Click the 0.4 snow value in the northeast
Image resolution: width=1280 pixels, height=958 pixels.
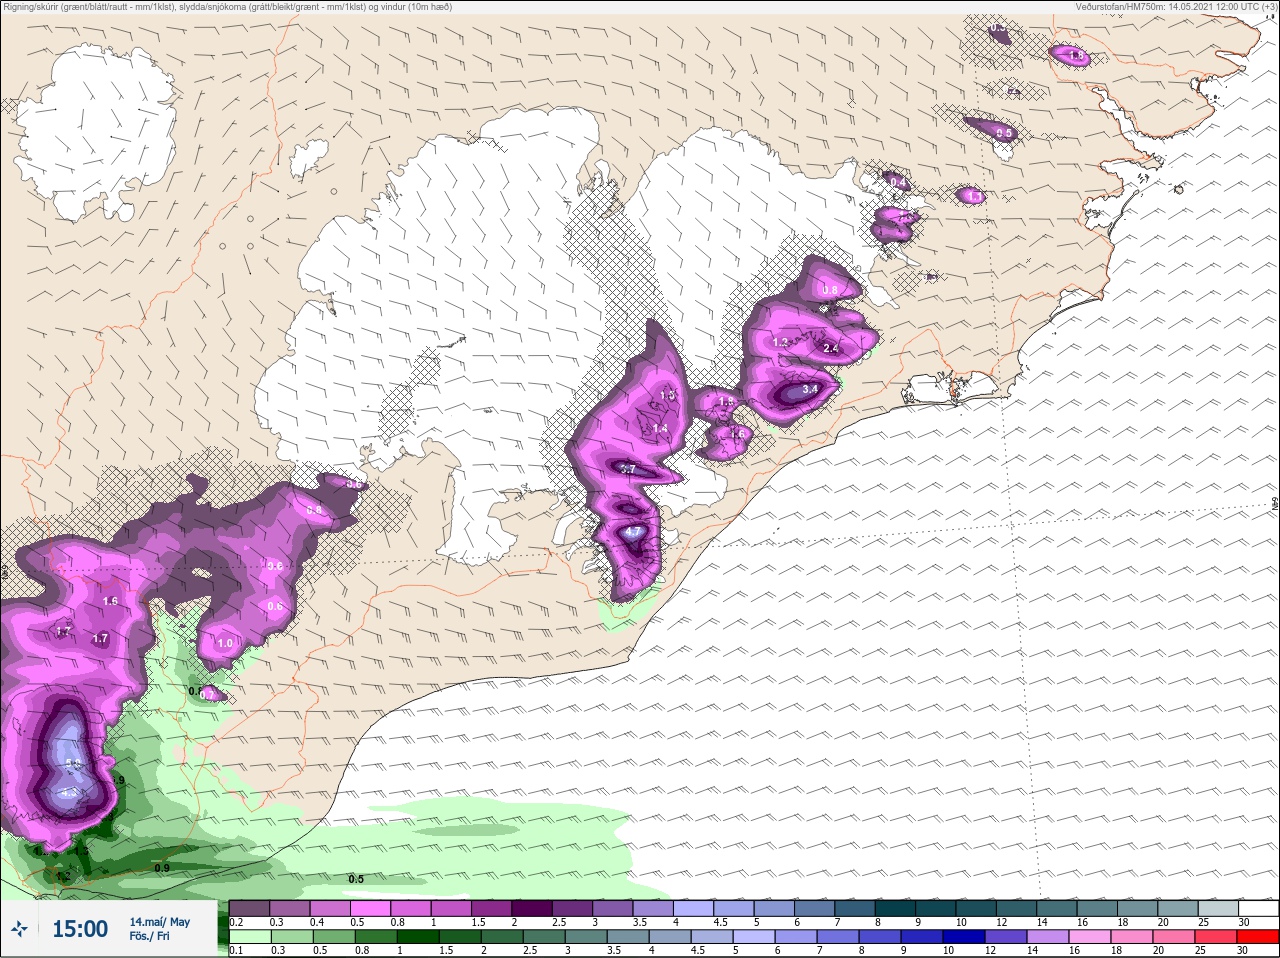point(897,182)
